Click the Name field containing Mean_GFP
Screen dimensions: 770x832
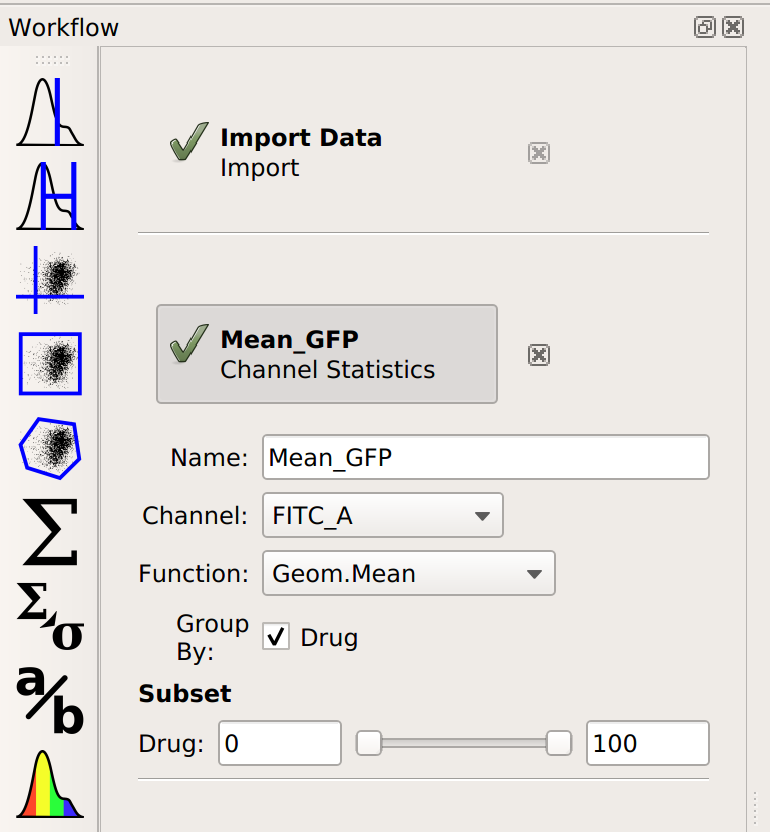[486, 457]
